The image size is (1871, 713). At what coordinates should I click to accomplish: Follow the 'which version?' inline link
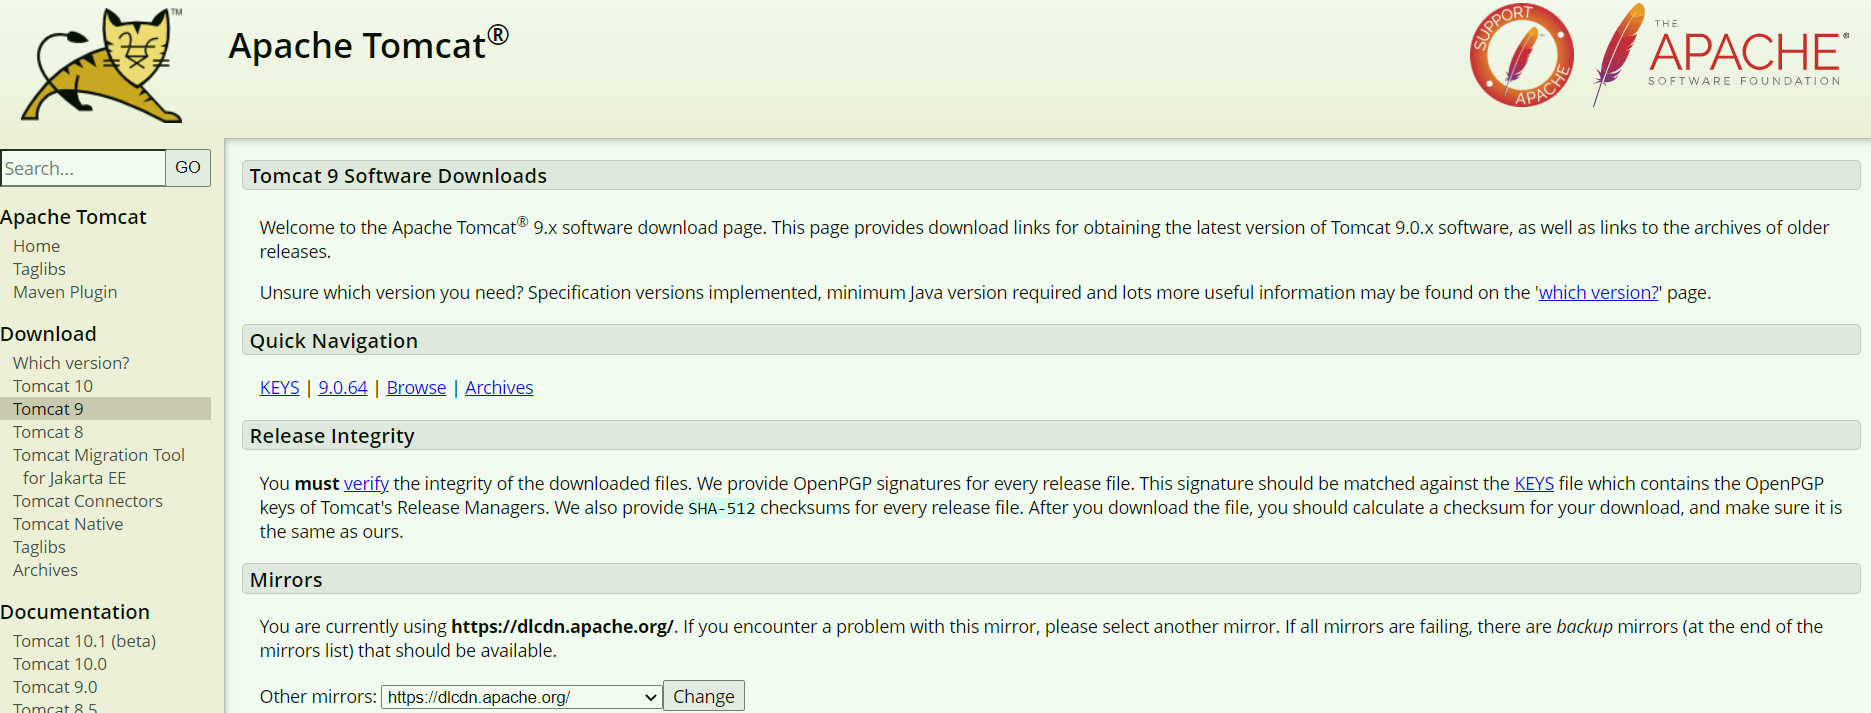pyautogui.click(x=1598, y=293)
